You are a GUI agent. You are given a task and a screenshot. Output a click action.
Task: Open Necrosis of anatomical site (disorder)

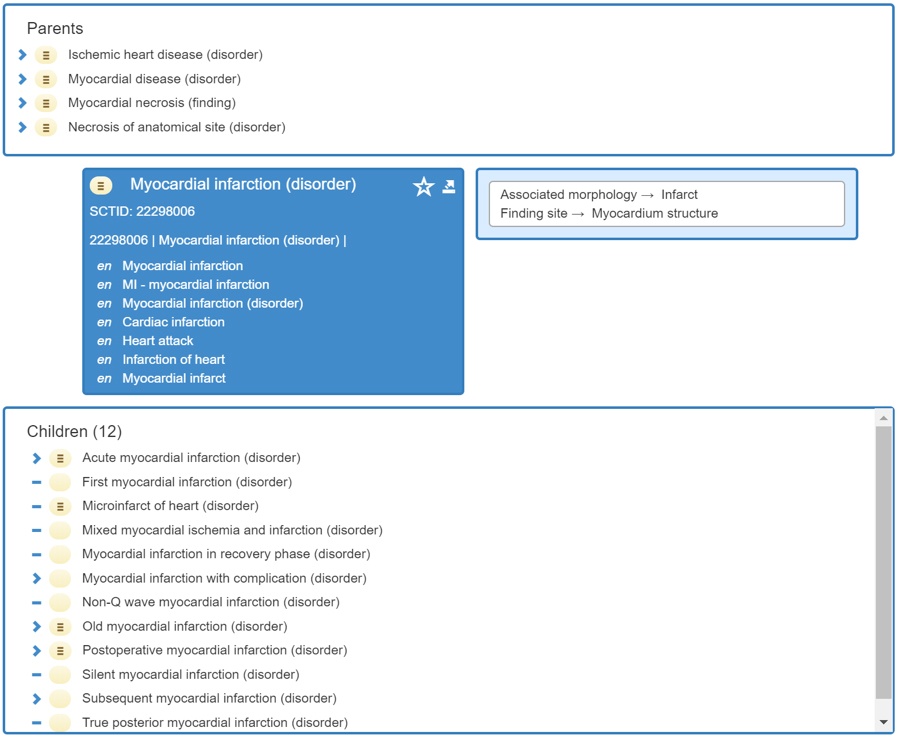(x=176, y=127)
